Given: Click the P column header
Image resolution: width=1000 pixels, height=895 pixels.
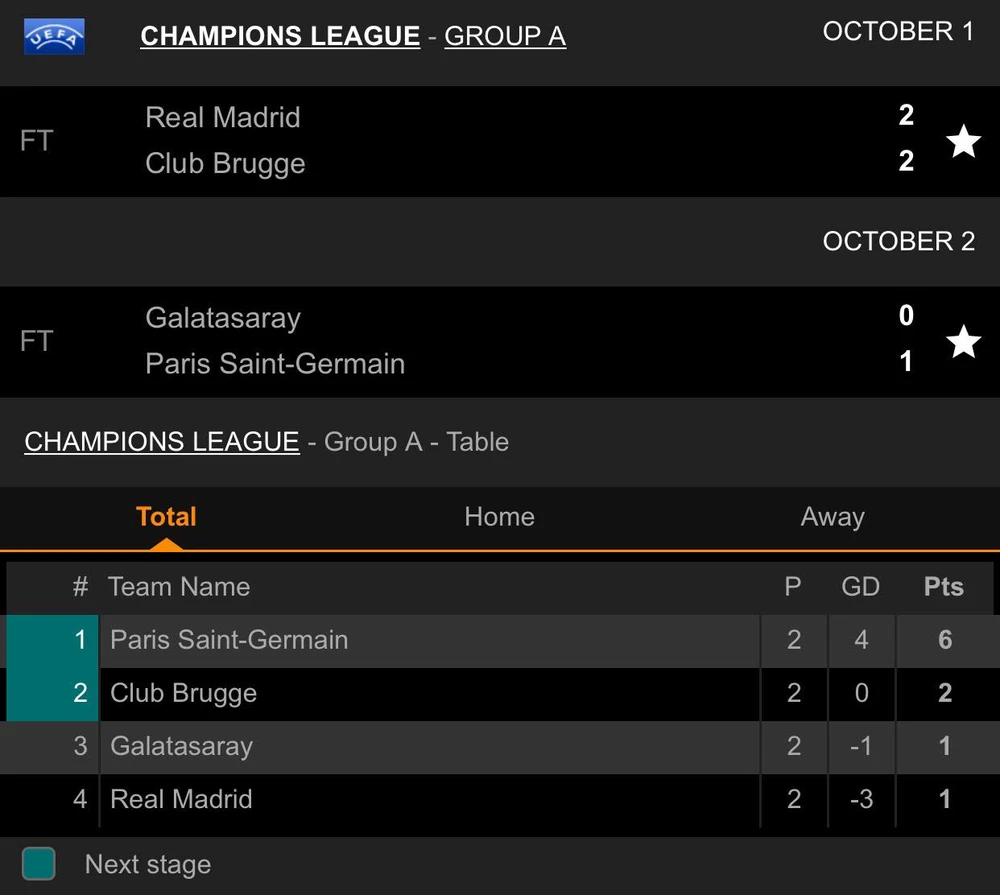Looking at the screenshot, I should (x=793, y=587).
